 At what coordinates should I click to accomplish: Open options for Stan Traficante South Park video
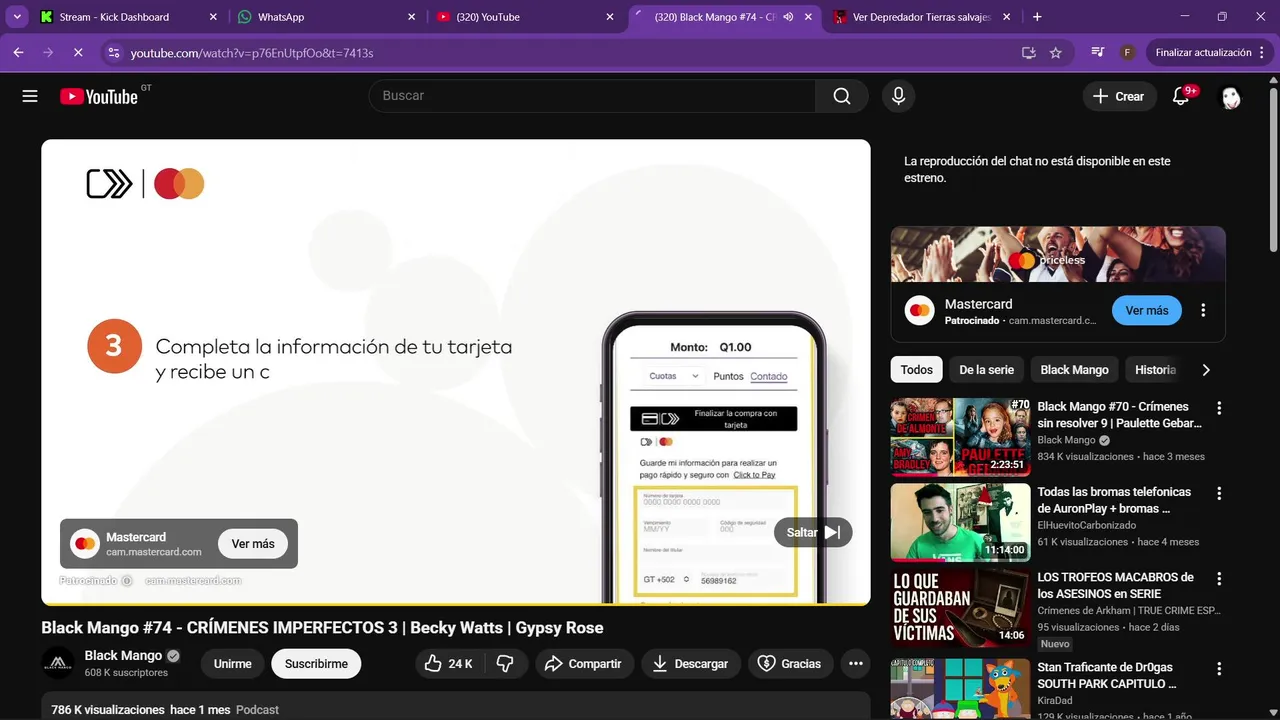1219,669
